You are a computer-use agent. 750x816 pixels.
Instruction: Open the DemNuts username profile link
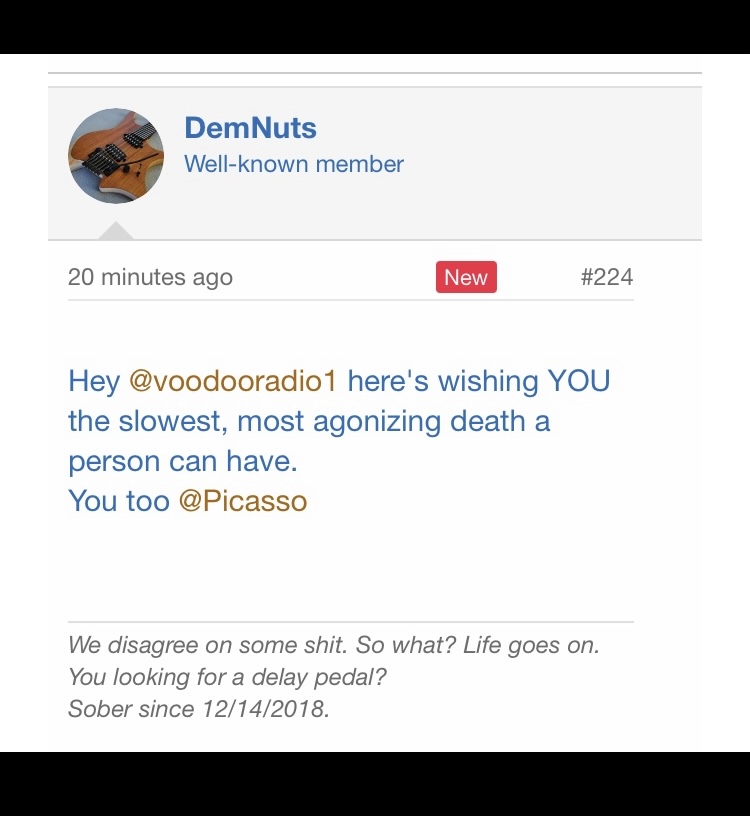point(250,128)
